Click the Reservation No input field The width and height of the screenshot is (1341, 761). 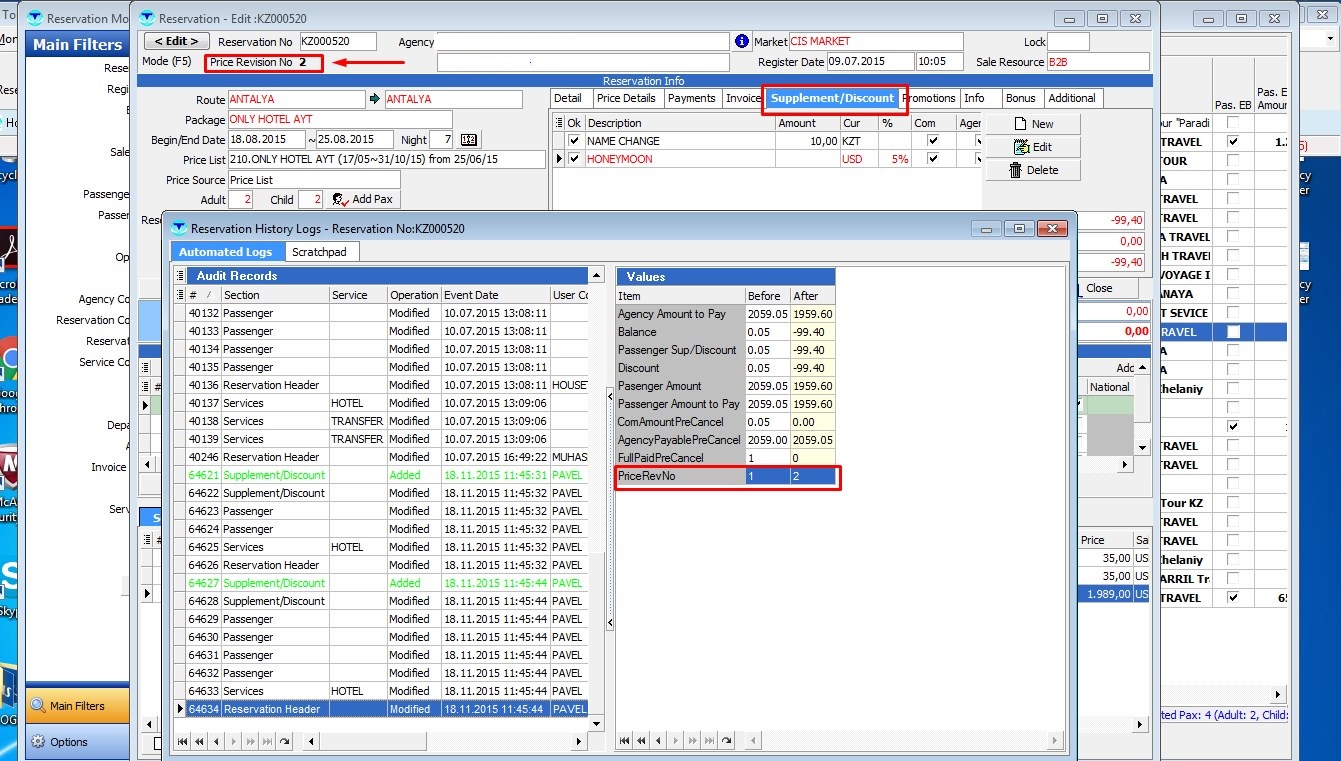click(337, 42)
